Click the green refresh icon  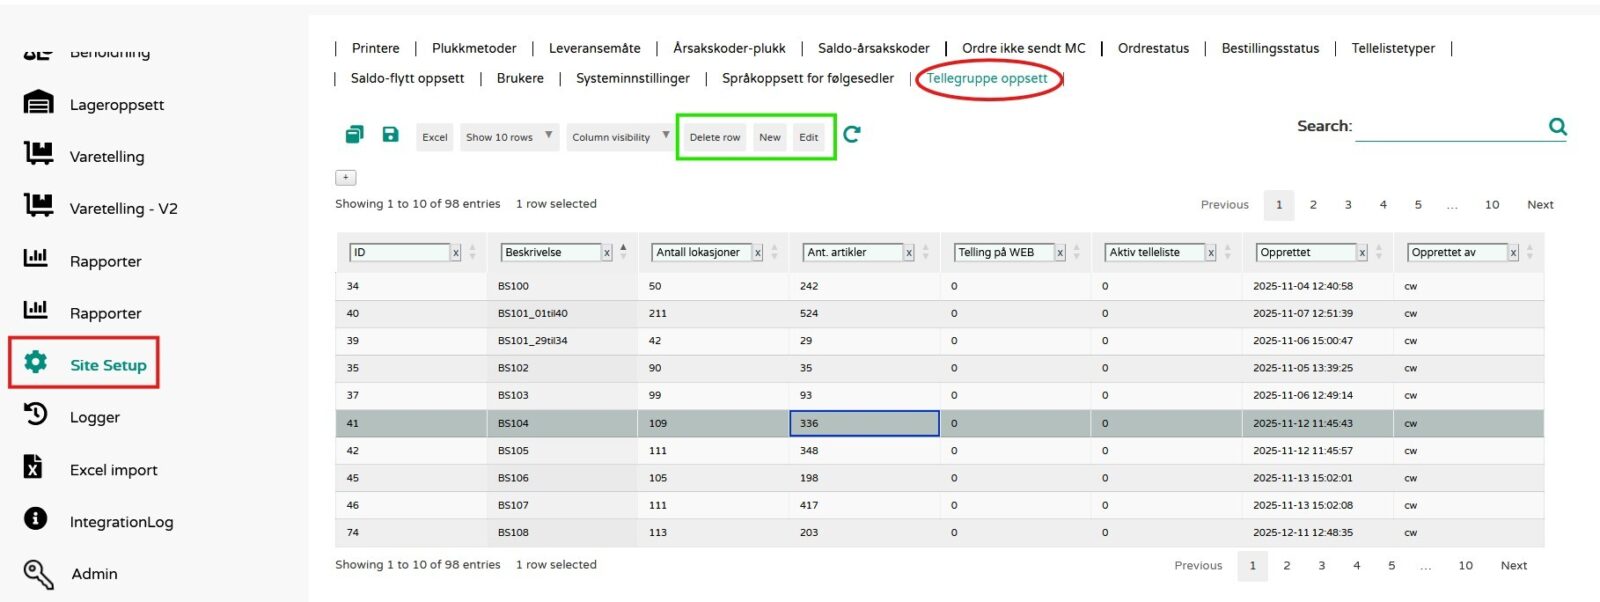tap(852, 134)
